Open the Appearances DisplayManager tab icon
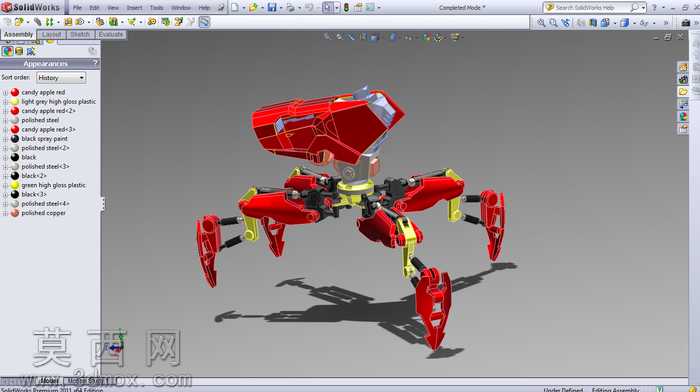The height and width of the screenshot is (392, 700). tap(7, 51)
